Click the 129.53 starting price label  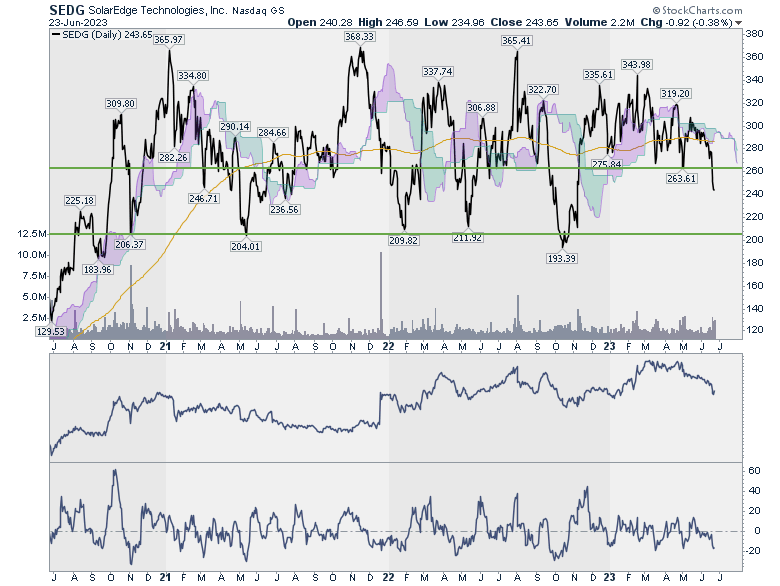[51, 331]
